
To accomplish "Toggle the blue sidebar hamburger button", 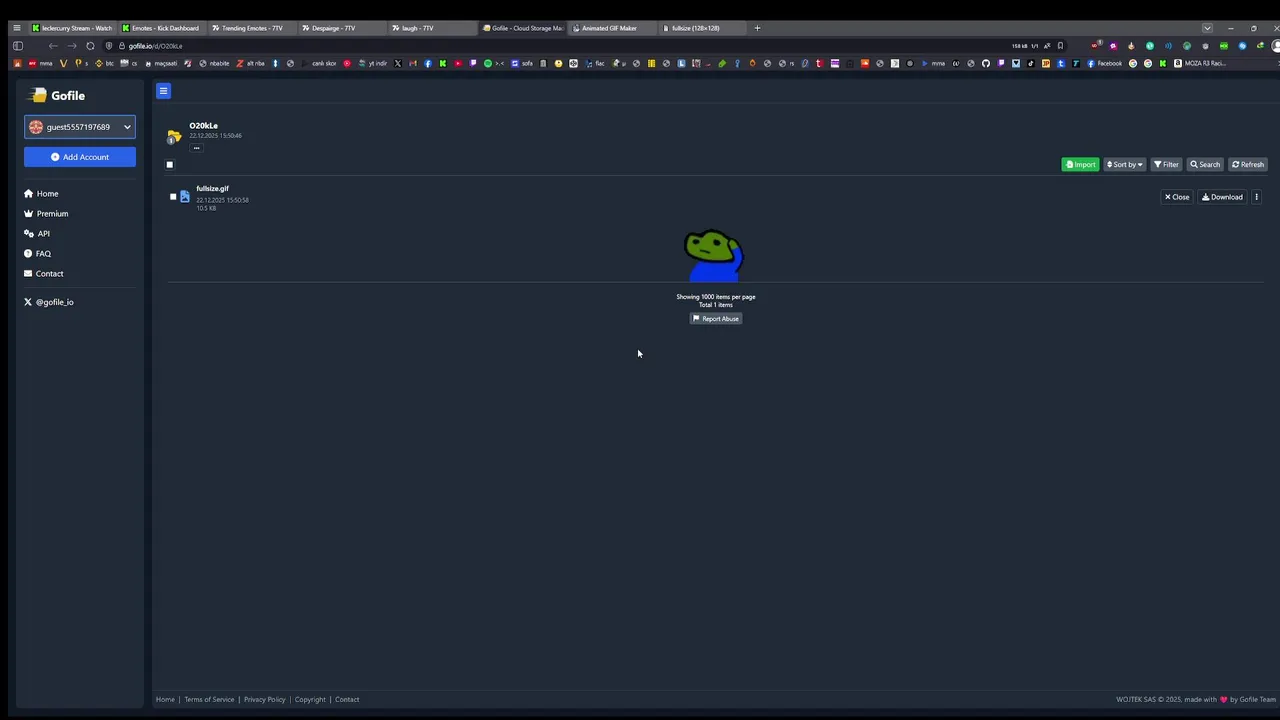I will pos(163,91).
